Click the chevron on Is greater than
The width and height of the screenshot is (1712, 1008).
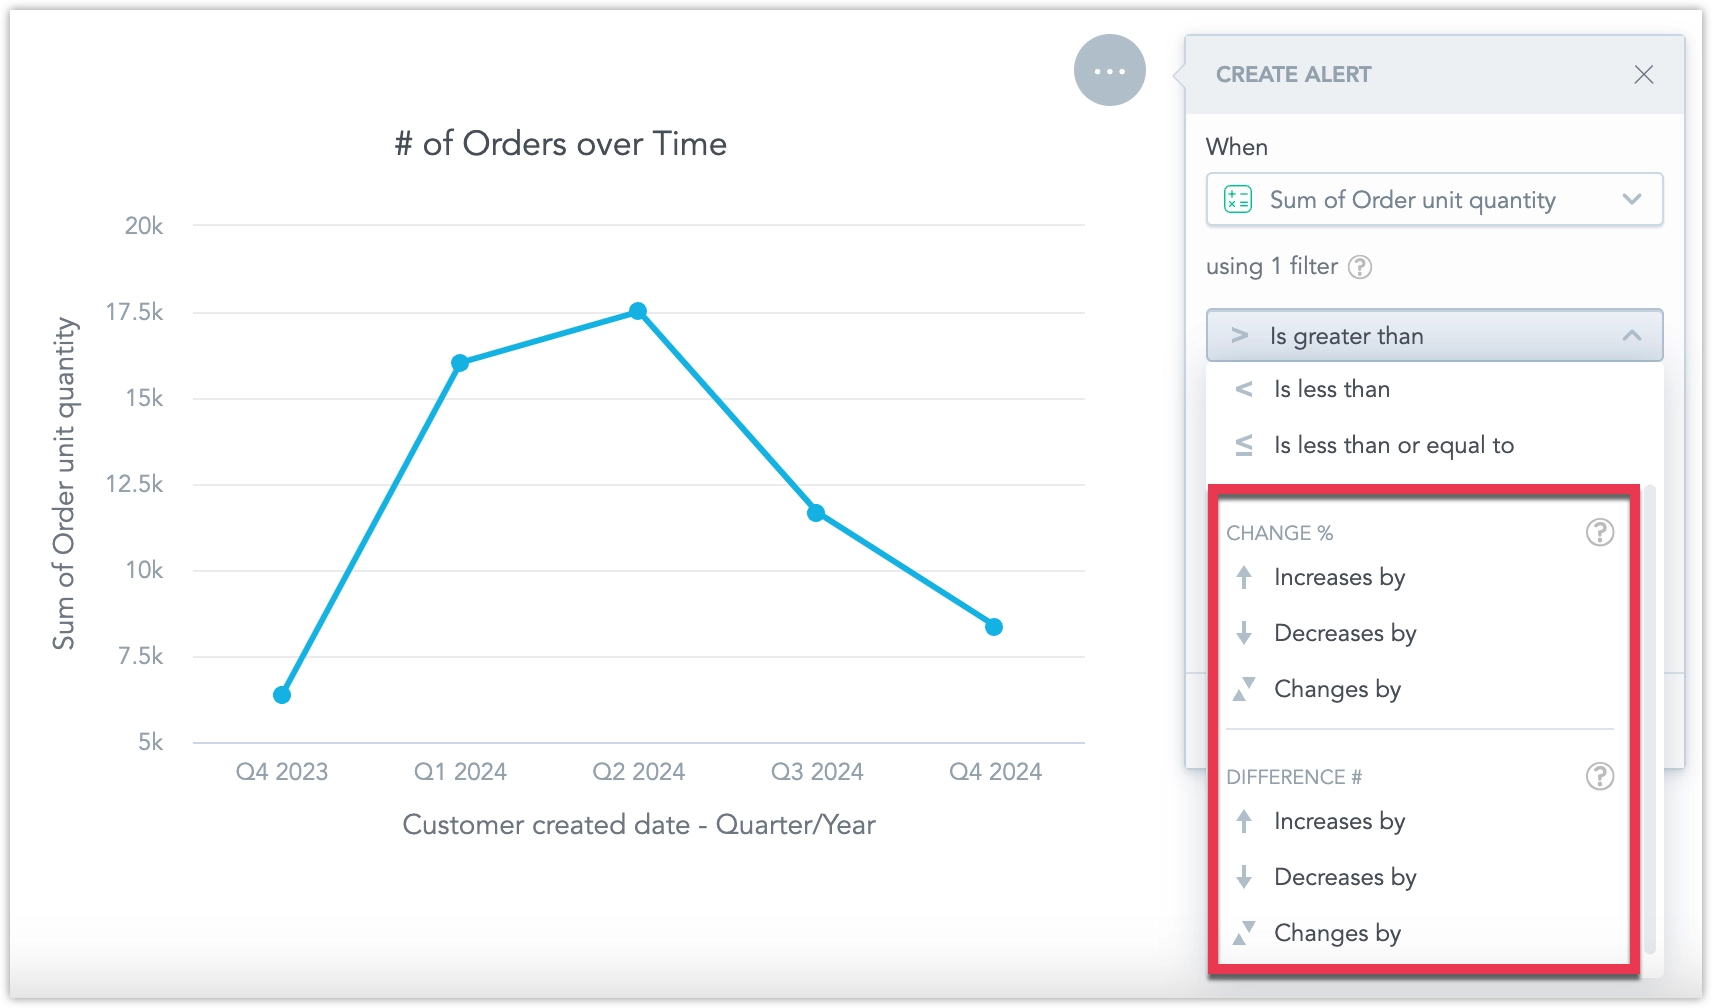[x=1631, y=336]
